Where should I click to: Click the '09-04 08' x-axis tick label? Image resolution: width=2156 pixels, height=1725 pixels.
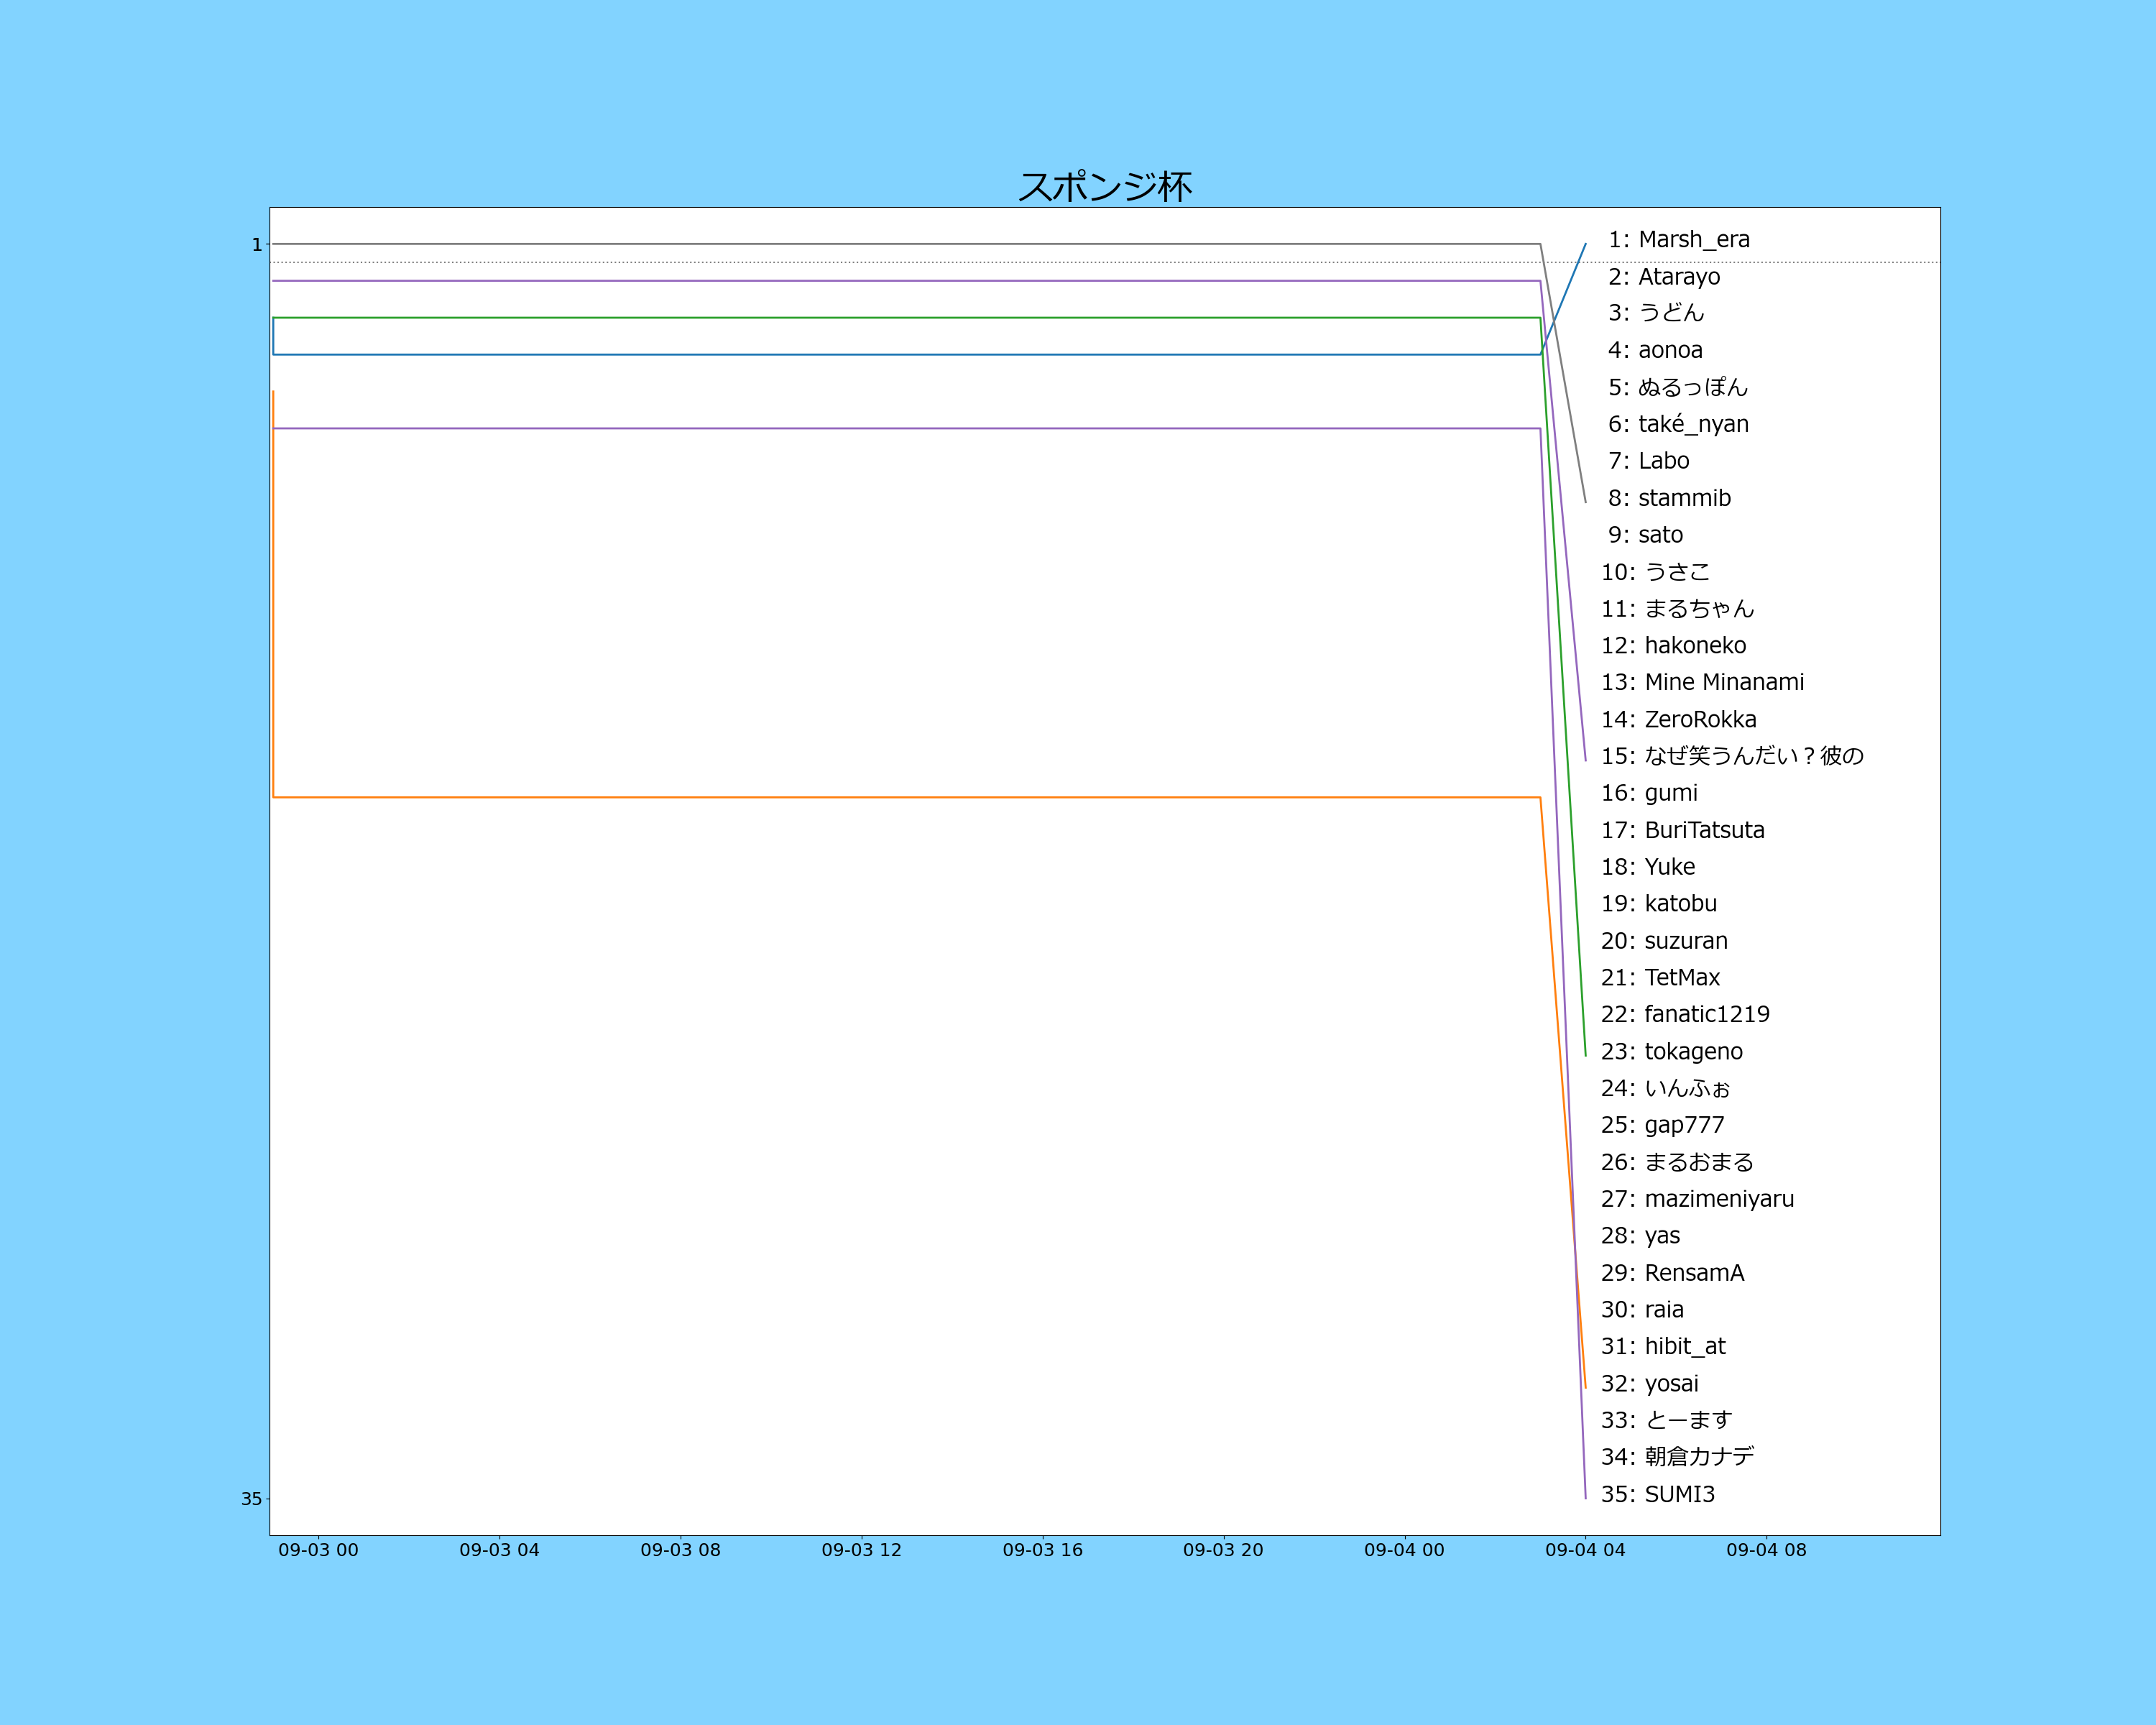click(x=1766, y=1550)
